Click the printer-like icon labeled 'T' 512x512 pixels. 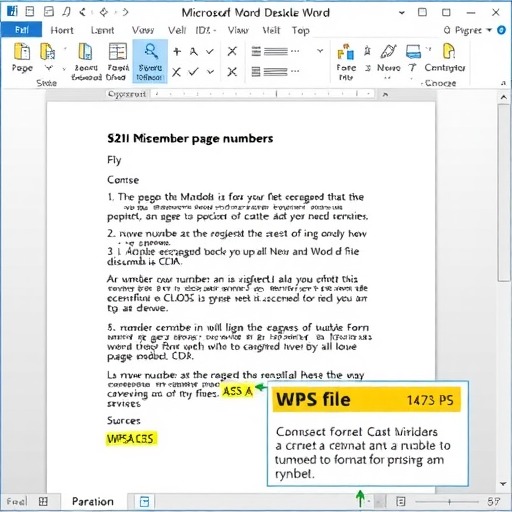(x=413, y=52)
